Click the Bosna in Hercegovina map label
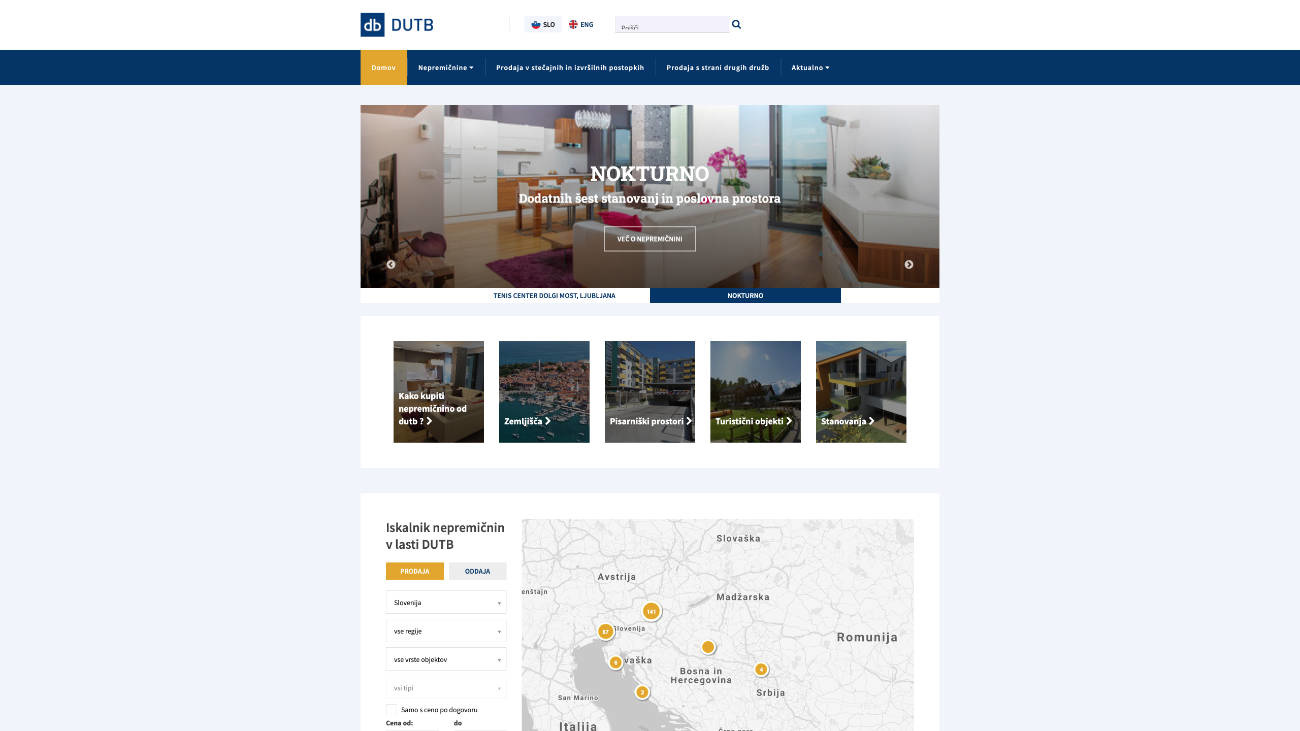The height and width of the screenshot is (731, 1300). tap(701, 675)
